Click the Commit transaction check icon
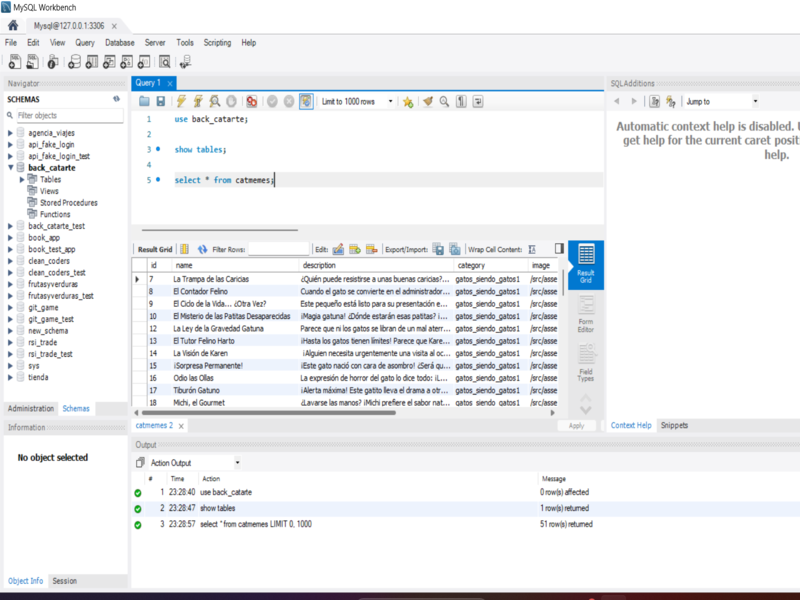This screenshot has width=800, height=600. (x=272, y=102)
